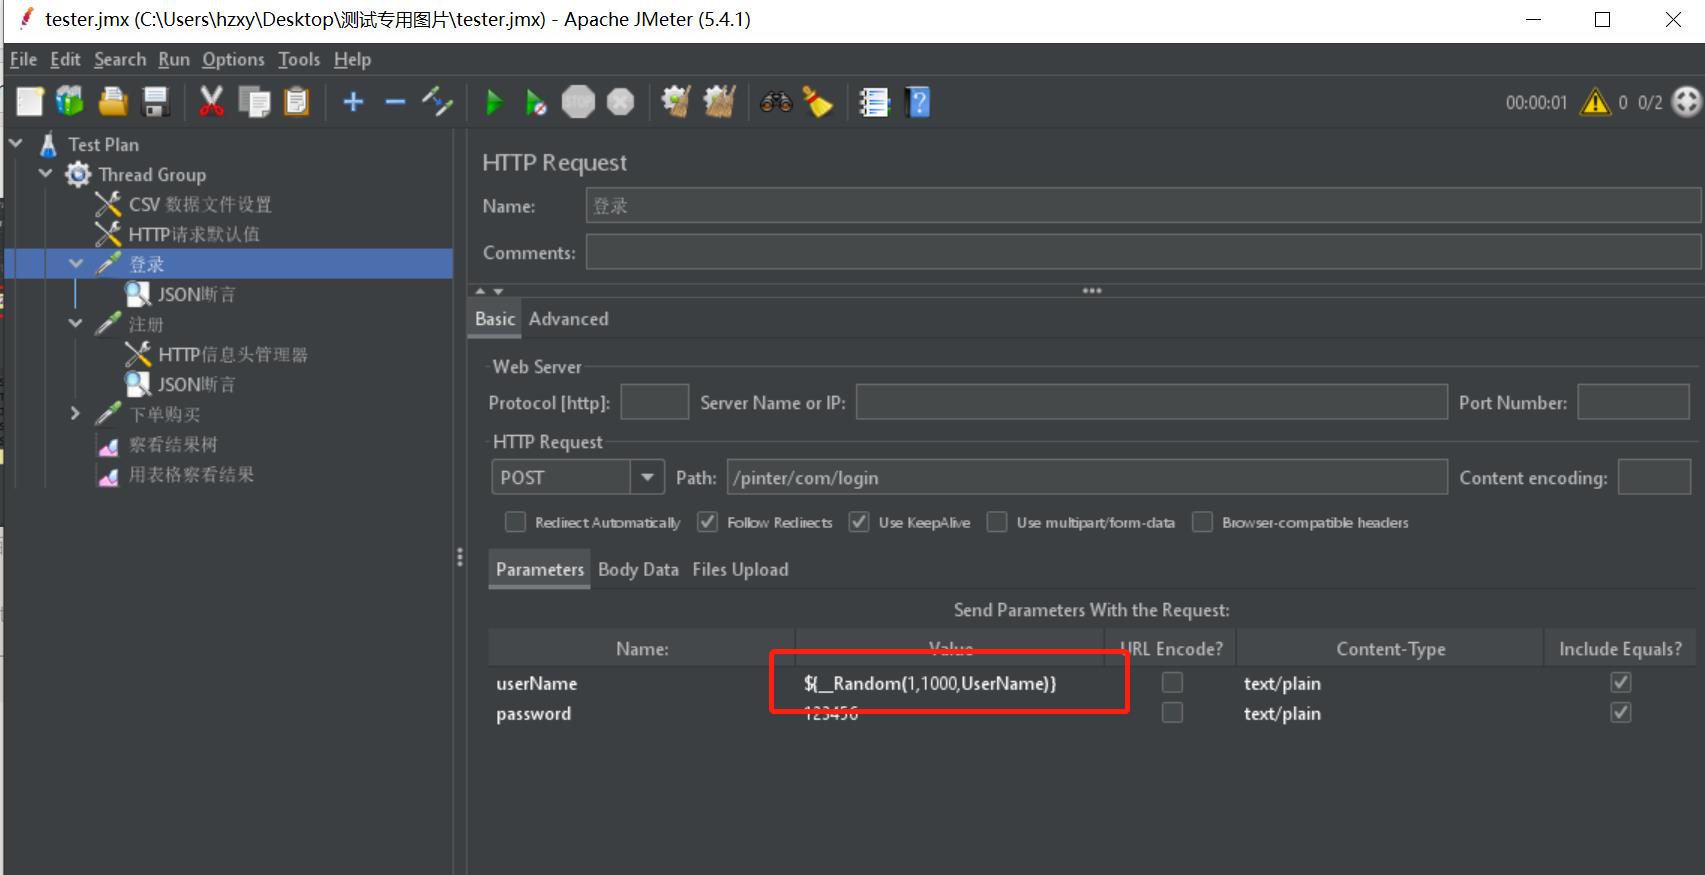
Task: Select the Basic tab
Action: (x=495, y=319)
